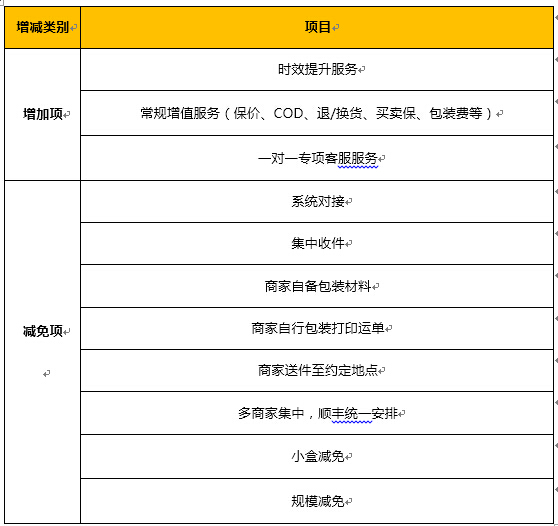Click the 多商家集中，顺丰统一安排 cell
Screen dimensions: 558x526
[317, 413]
